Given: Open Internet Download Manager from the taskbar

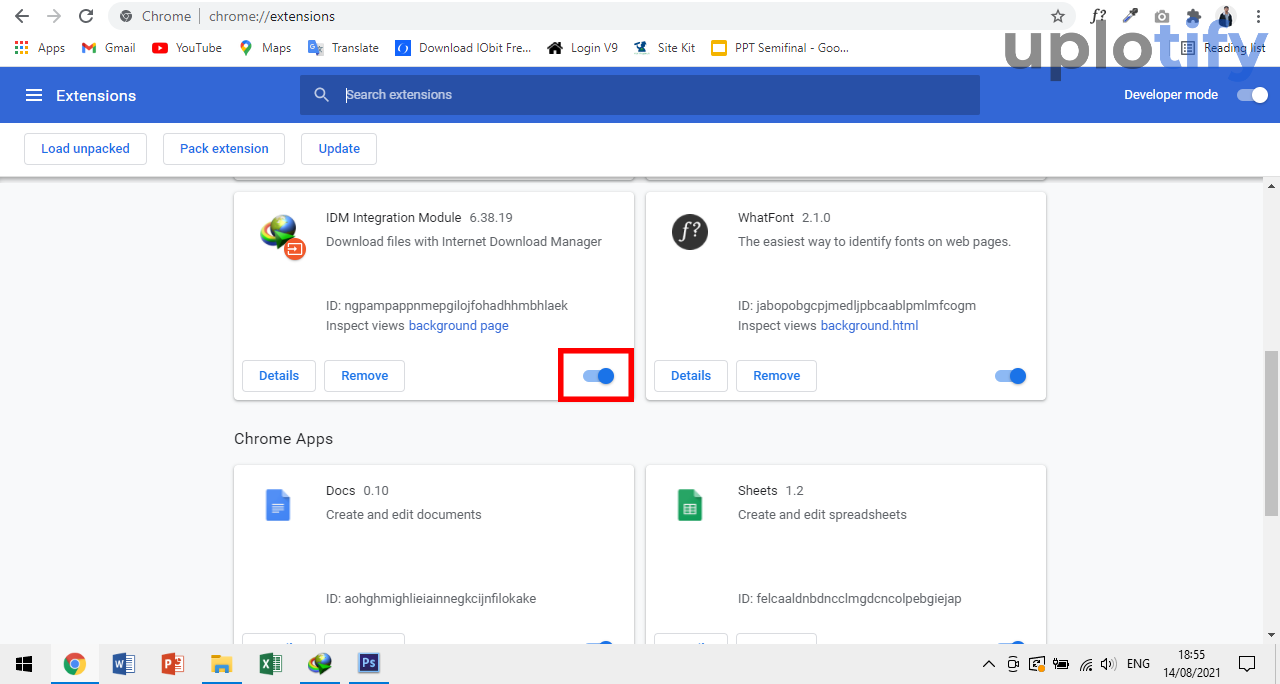Looking at the screenshot, I should pos(320,664).
